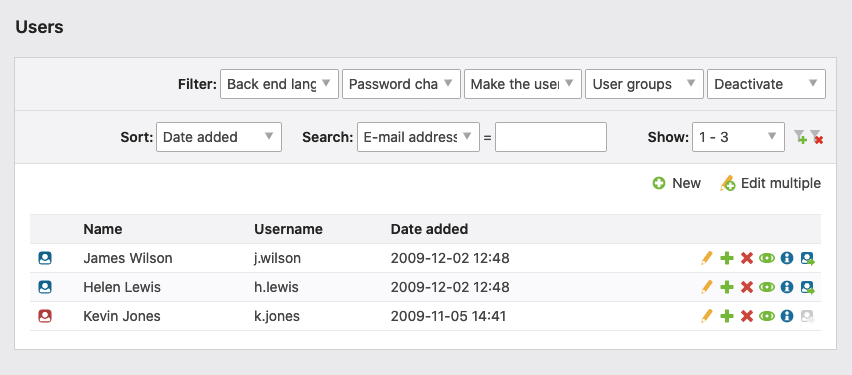This screenshot has height=375, width=852.
Task: Open the Deactivate filter dropdown
Action: click(x=766, y=84)
